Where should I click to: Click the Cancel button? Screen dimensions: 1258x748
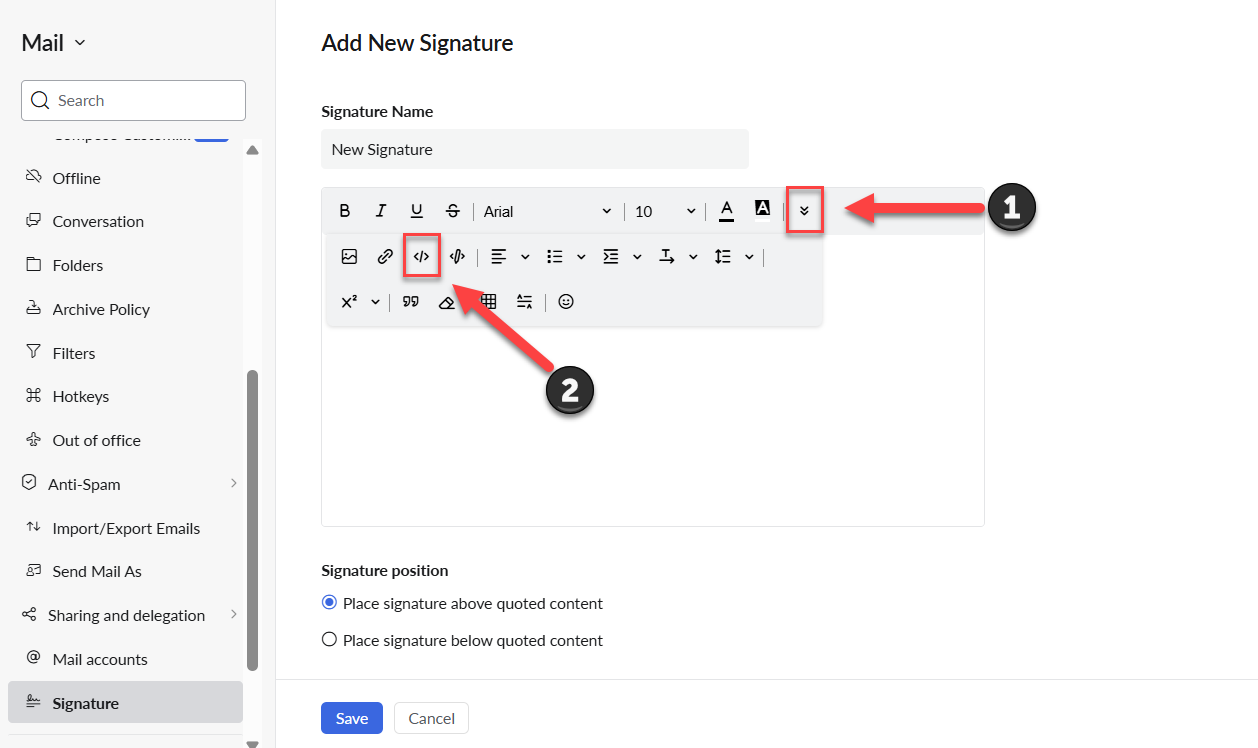pyautogui.click(x=431, y=718)
